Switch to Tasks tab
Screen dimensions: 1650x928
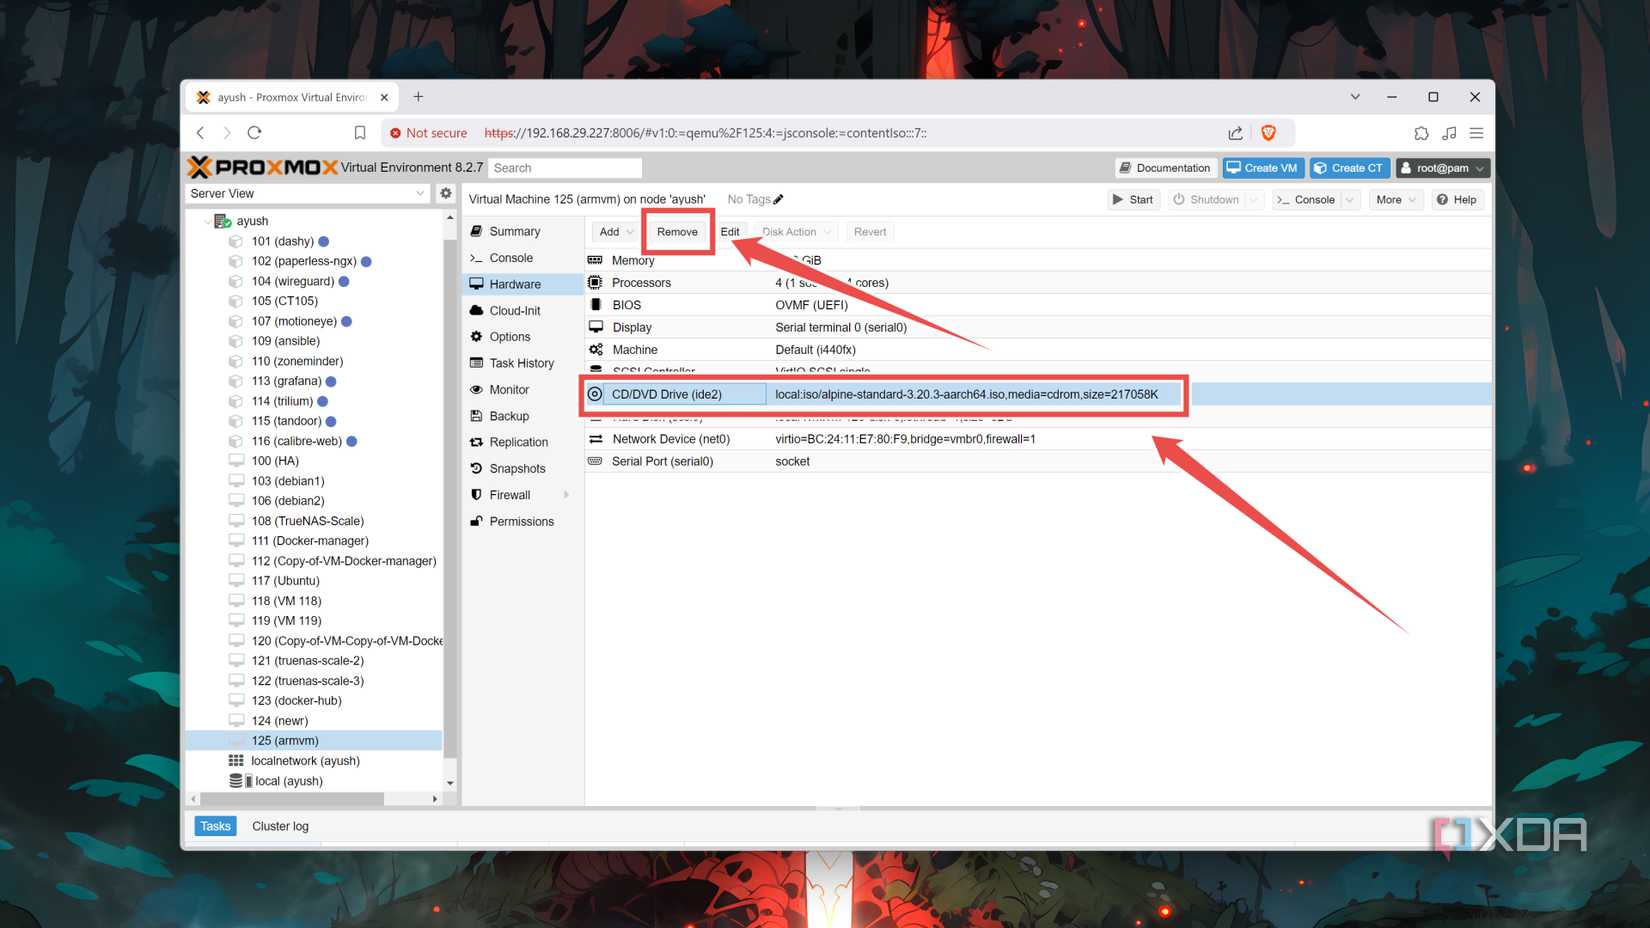pyautogui.click(x=215, y=826)
